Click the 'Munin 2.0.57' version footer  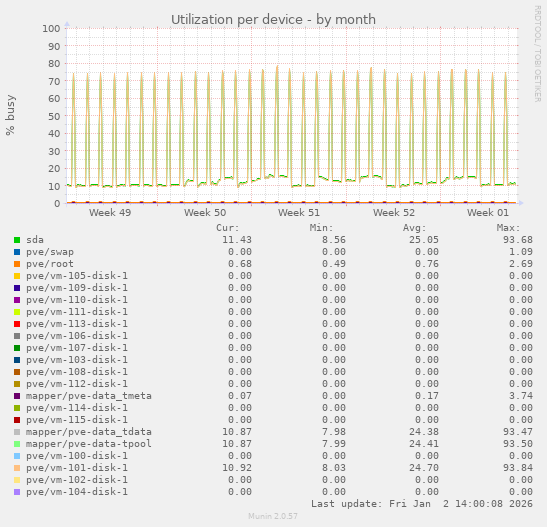coord(273,516)
